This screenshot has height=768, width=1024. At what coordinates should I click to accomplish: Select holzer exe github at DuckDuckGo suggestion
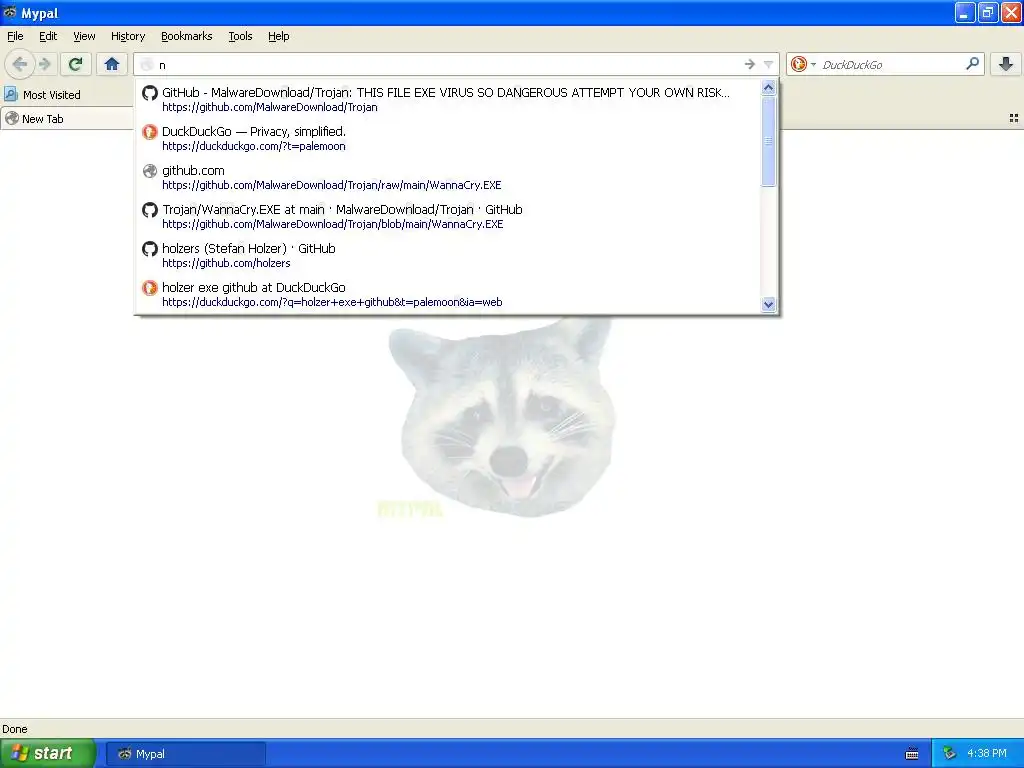[448, 295]
